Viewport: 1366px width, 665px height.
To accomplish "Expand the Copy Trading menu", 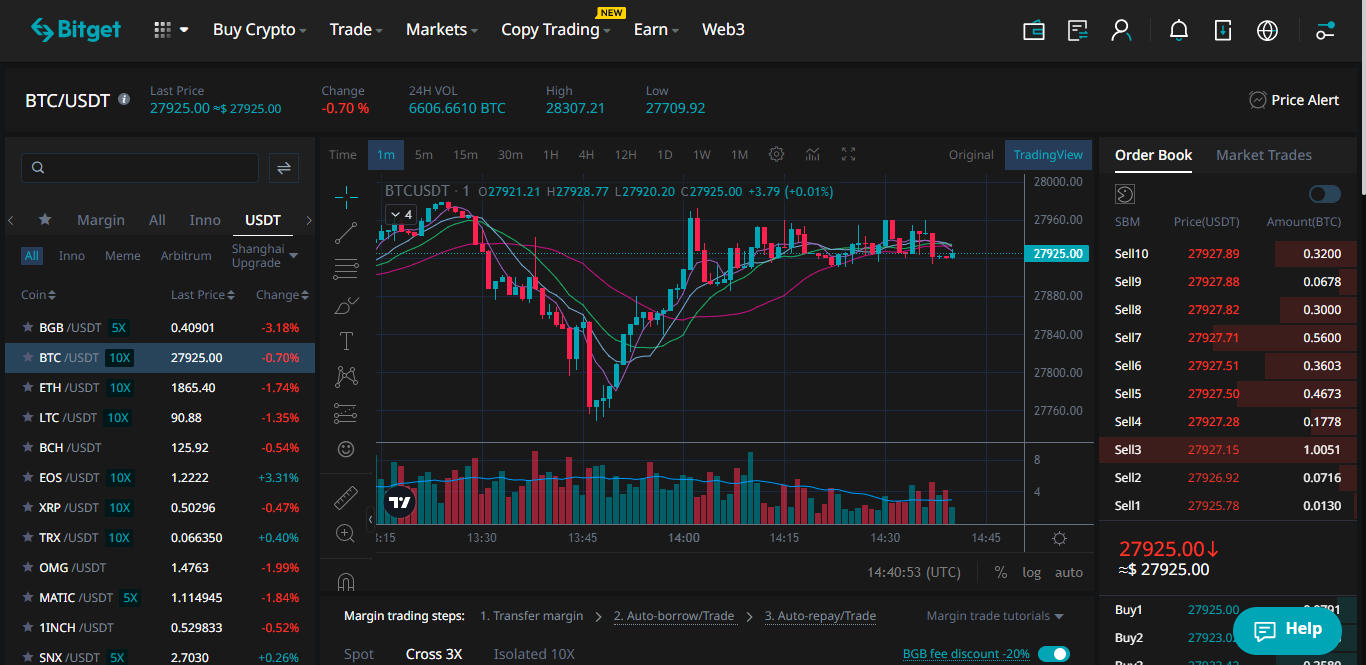I will pyautogui.click(x=555, y=30).
